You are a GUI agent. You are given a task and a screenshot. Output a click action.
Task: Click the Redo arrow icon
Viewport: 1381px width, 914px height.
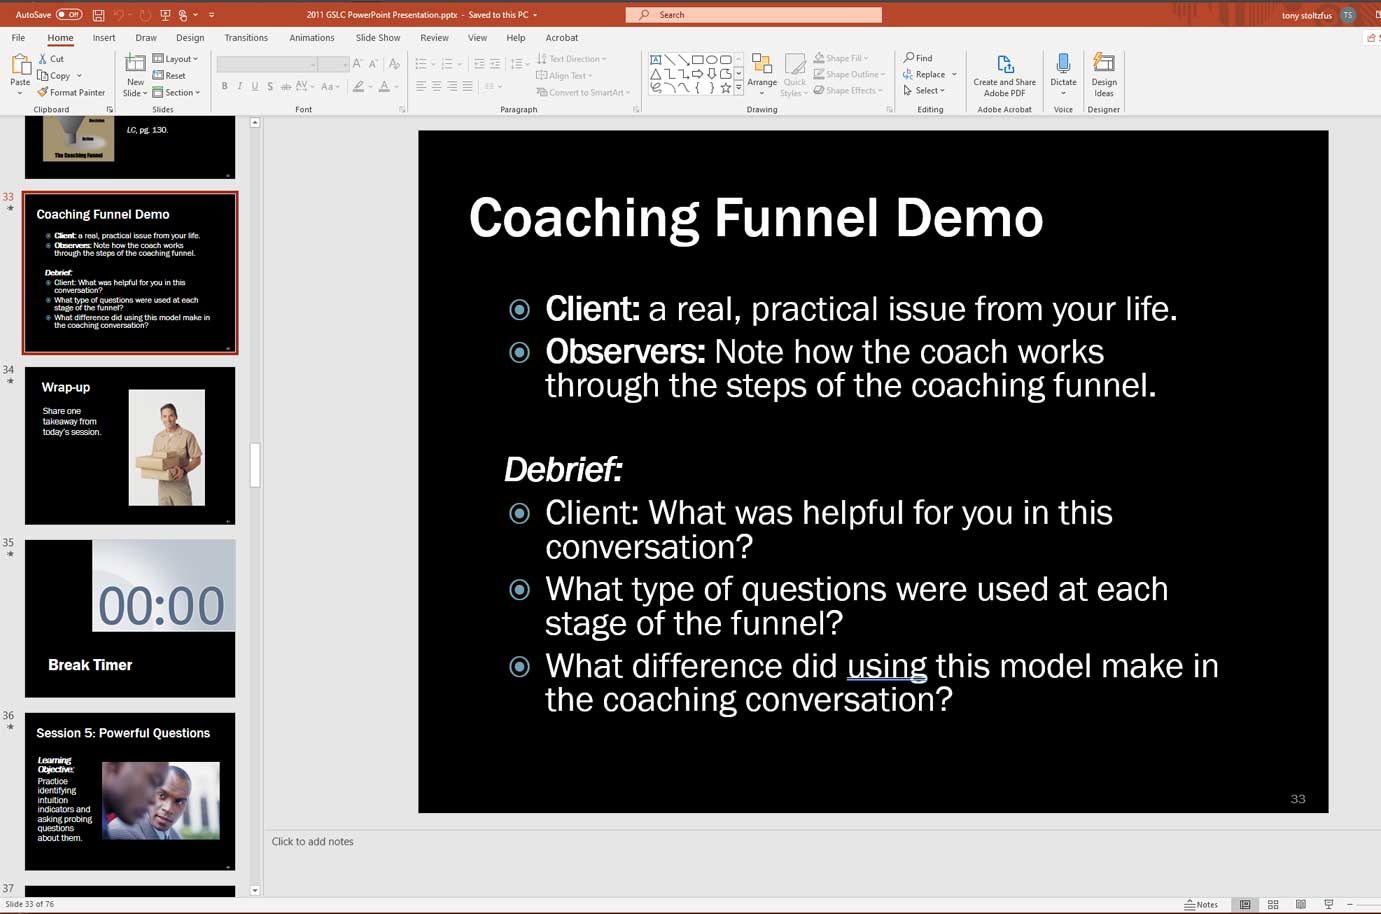(x=145, y=15)
